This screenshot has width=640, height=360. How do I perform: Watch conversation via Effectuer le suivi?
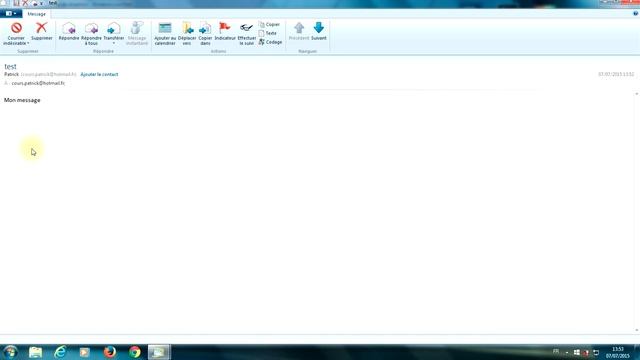tap(247, 33)
